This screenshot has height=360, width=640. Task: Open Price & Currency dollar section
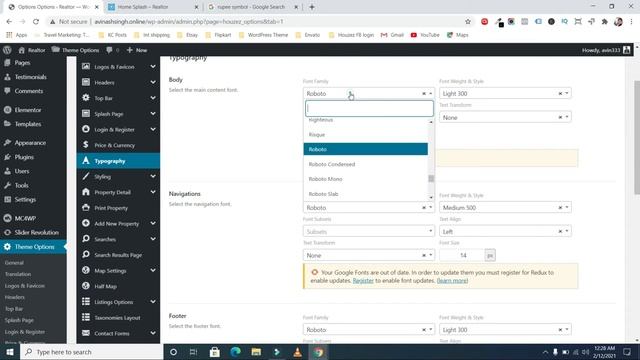pos(118,145)
